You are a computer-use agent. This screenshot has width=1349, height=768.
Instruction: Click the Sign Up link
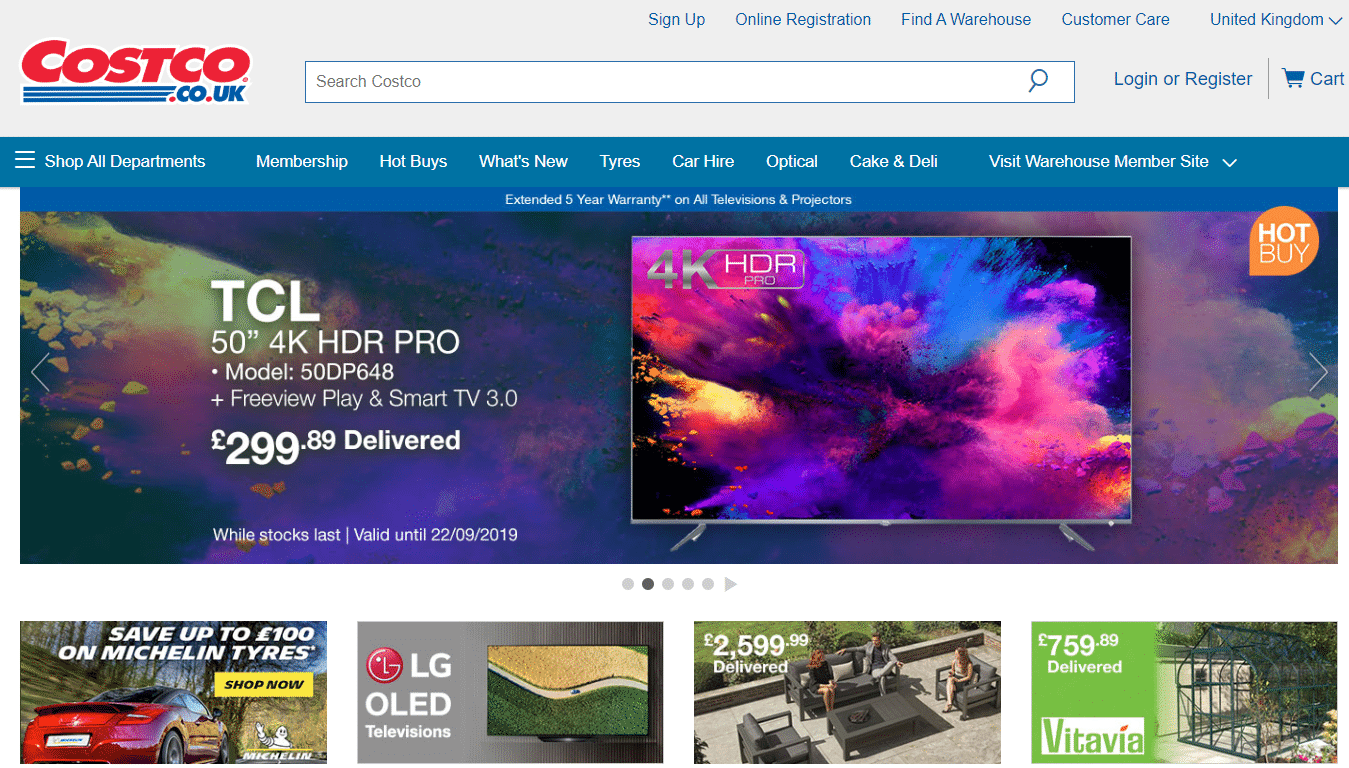point(677,19)
